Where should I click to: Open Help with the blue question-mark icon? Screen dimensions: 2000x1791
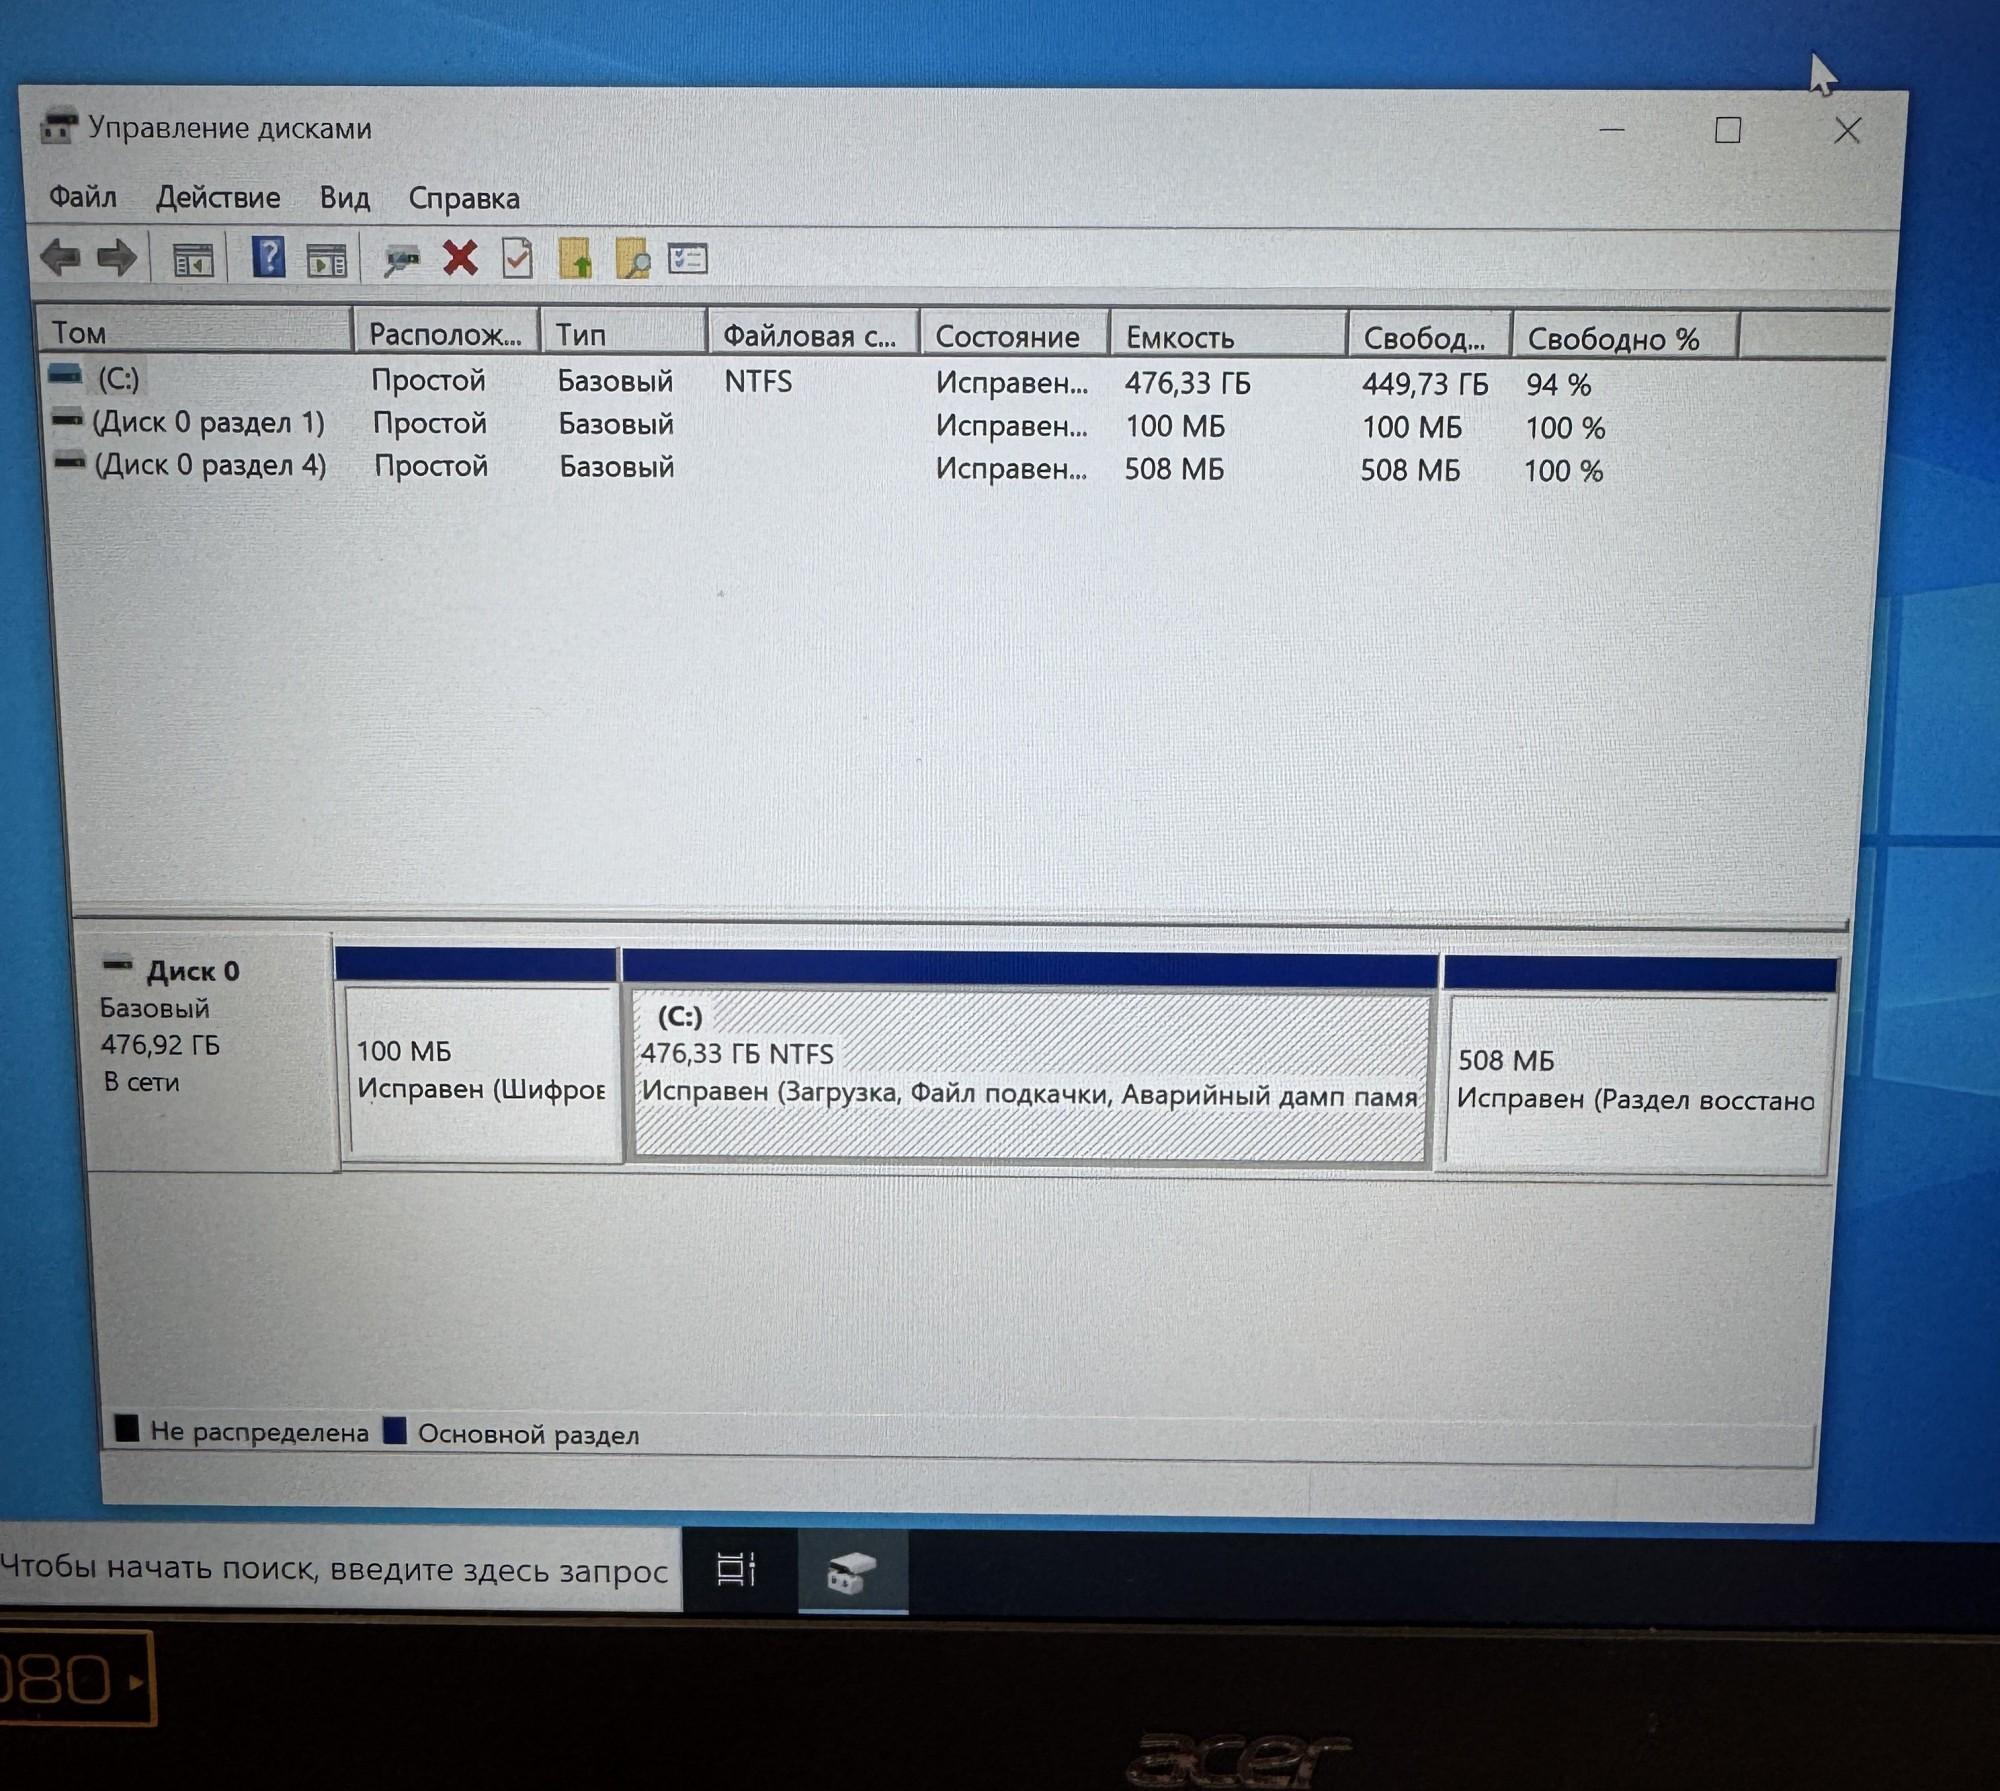(268, 257)
